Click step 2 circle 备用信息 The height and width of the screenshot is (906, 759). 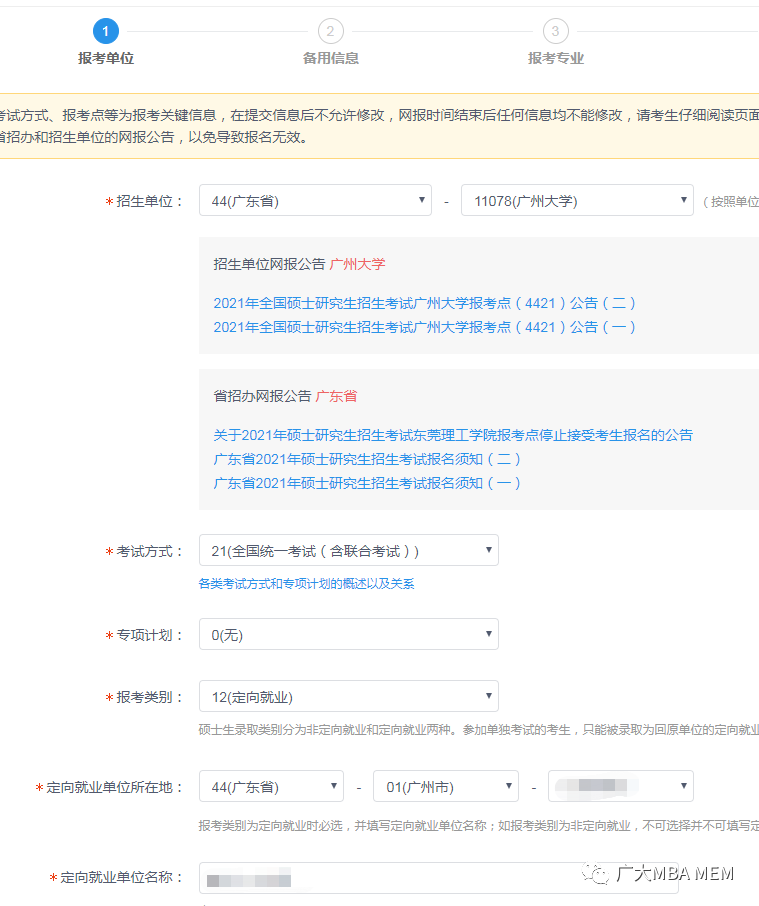click(330, 31)
